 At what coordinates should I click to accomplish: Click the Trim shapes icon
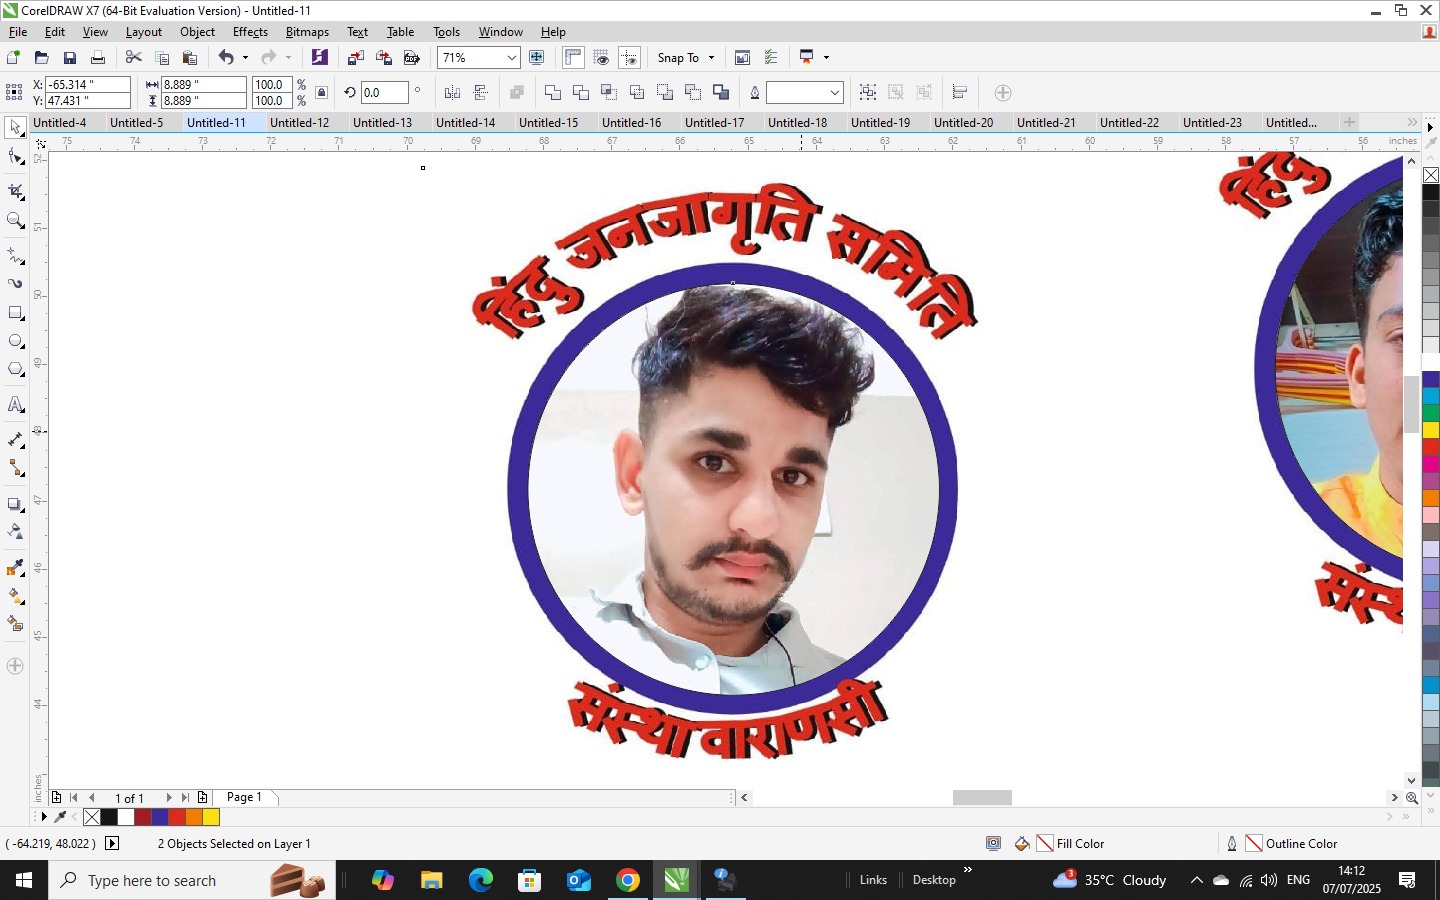tap(580, 93)
